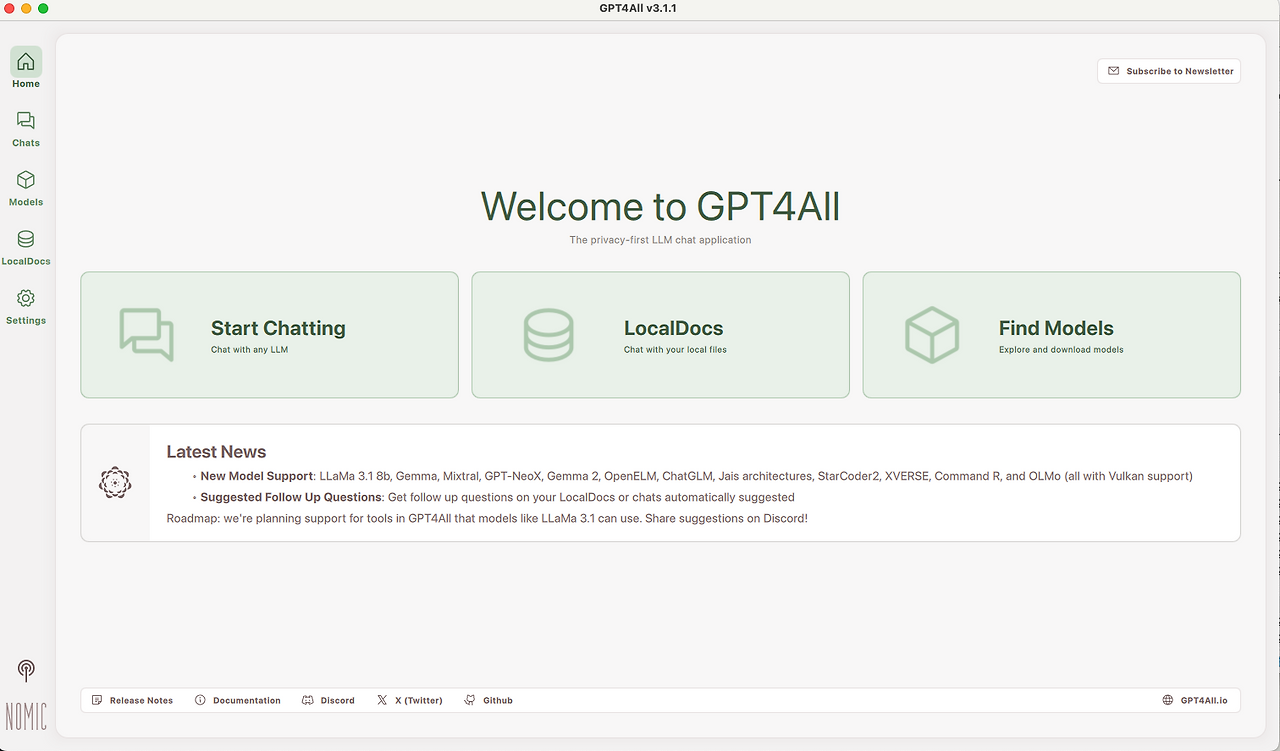Close the GPT4All window with the red button
This screenshot has width=1280, height=751.
[9, 8]
